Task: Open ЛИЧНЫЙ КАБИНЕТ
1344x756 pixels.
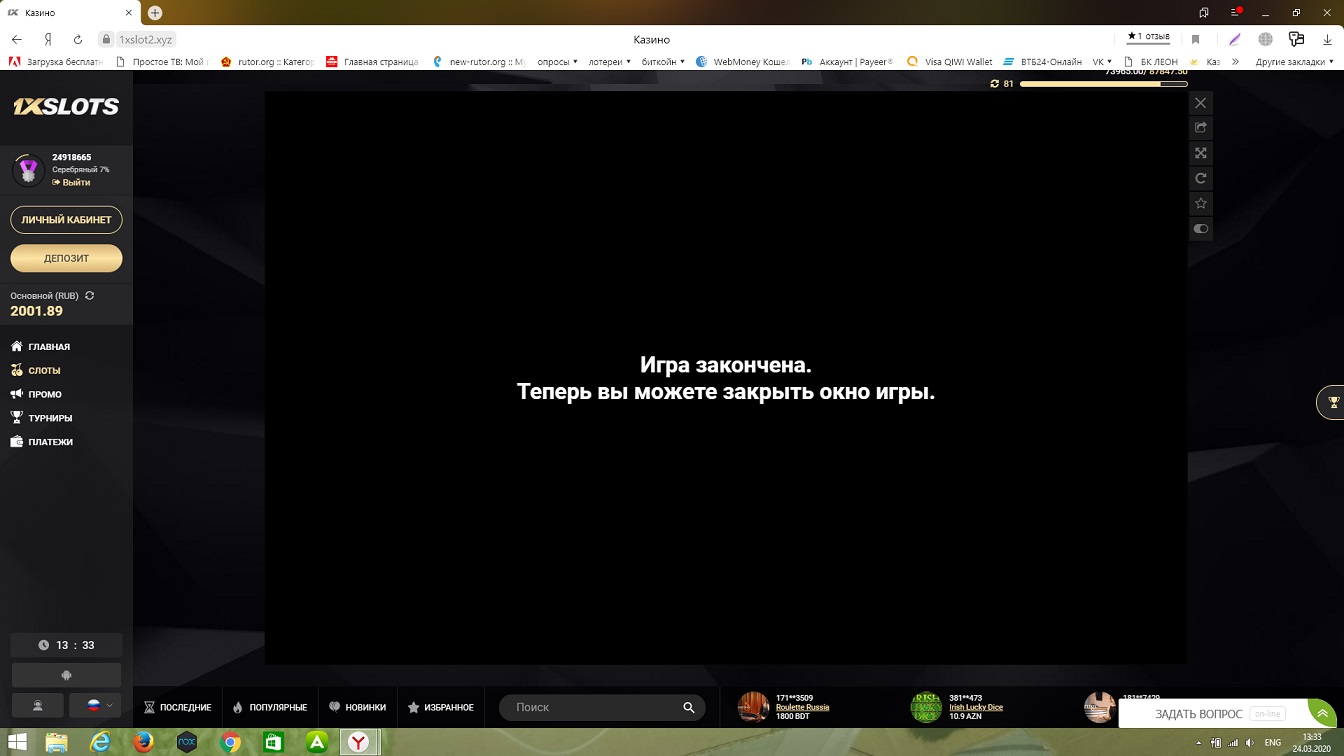Action: point(66,220)
